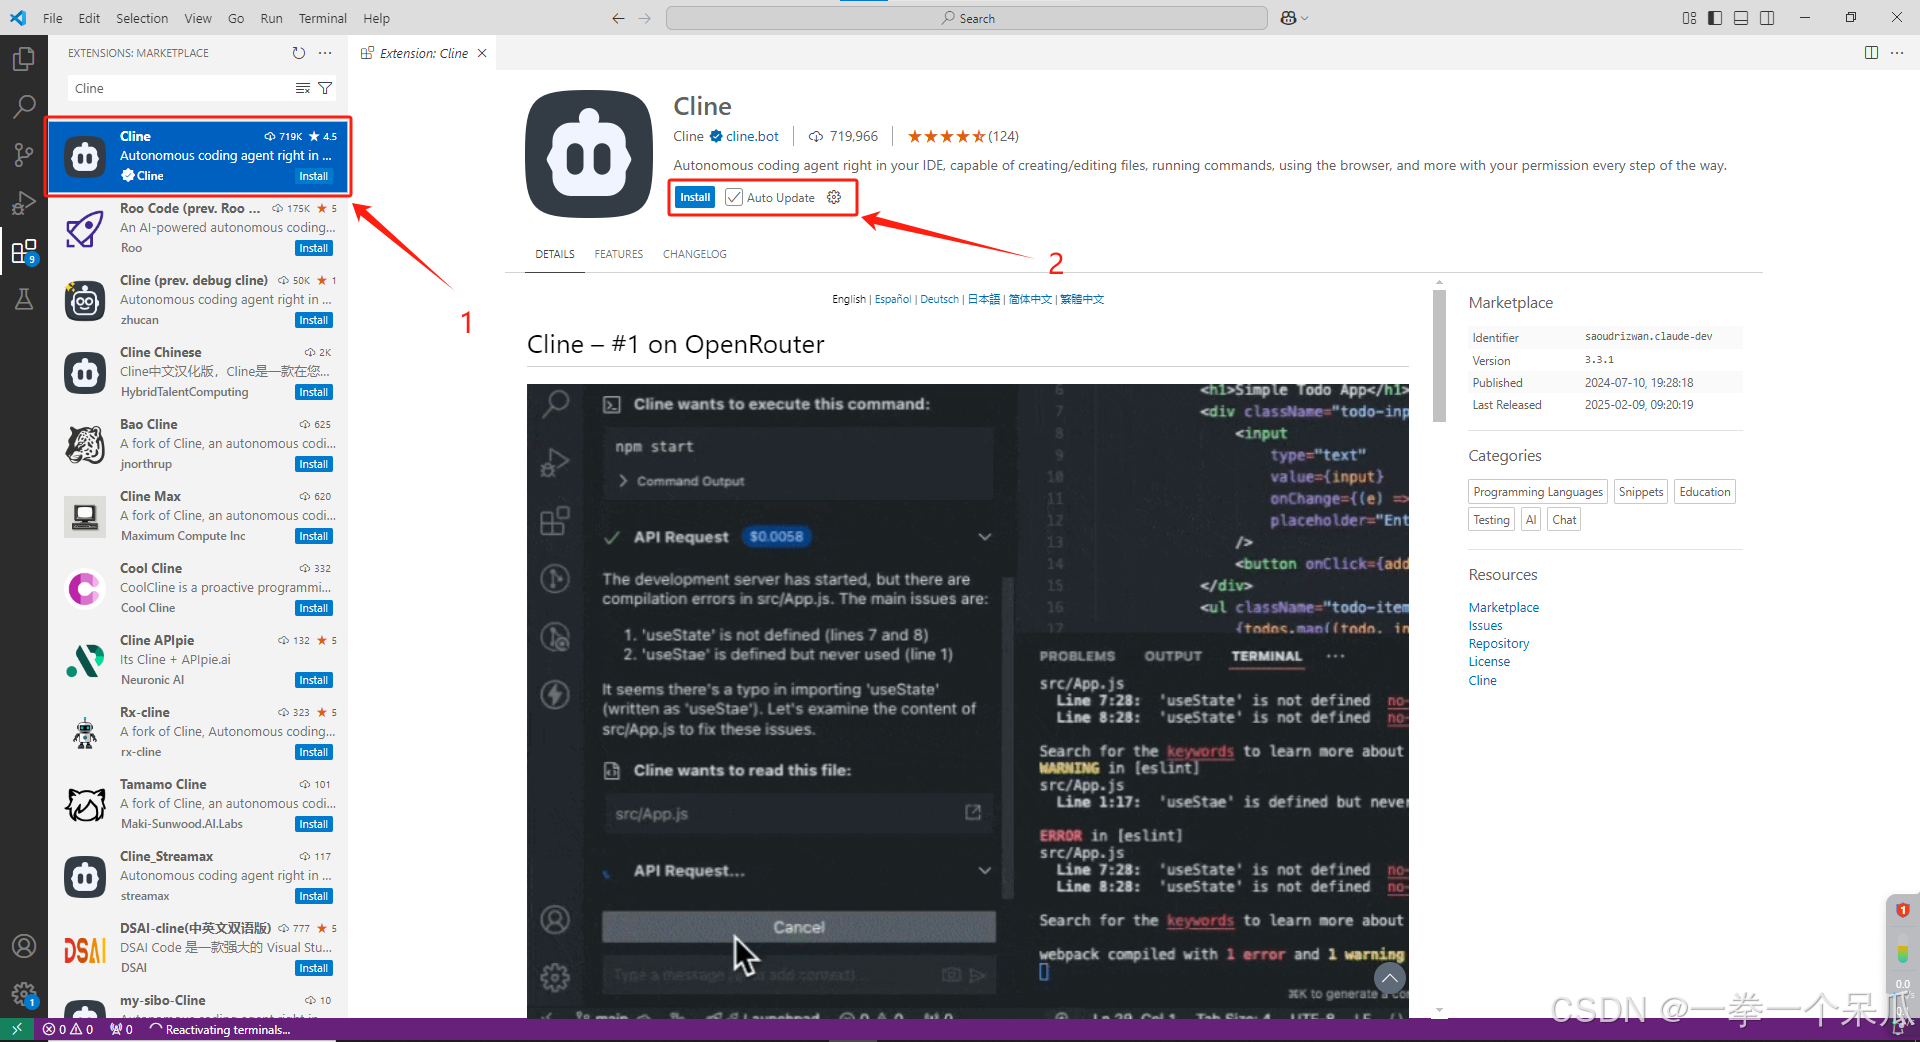Open the Extensions view icon
The height and width of the screenshot is (1042, 1920).
24,251
